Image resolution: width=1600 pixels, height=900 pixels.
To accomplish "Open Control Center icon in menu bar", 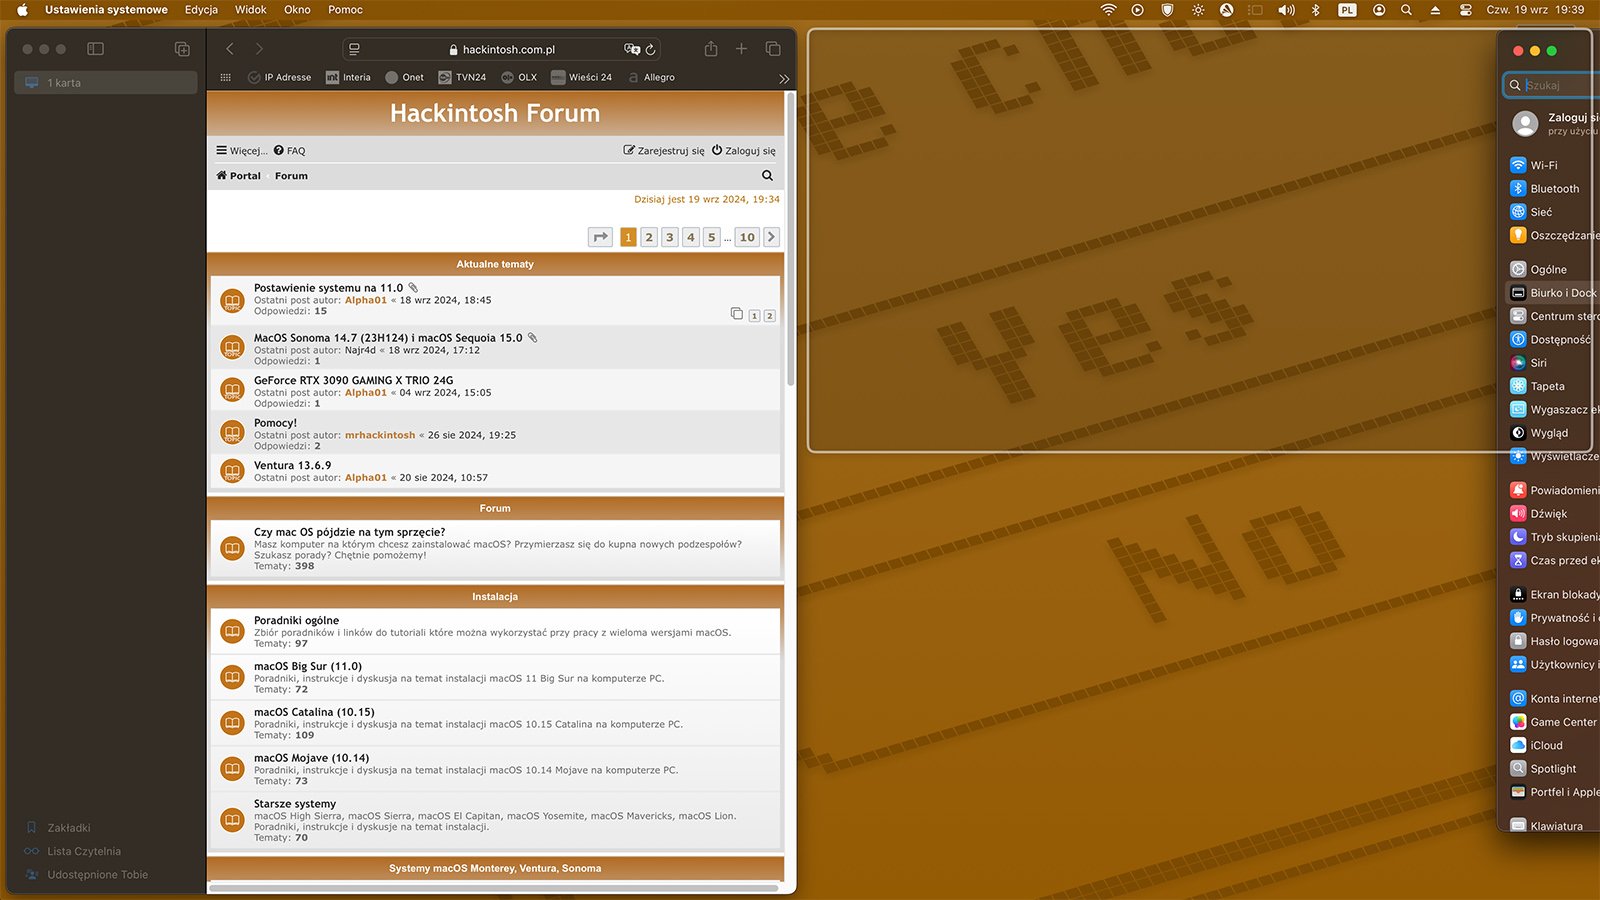I will (x=1465, y=10).
